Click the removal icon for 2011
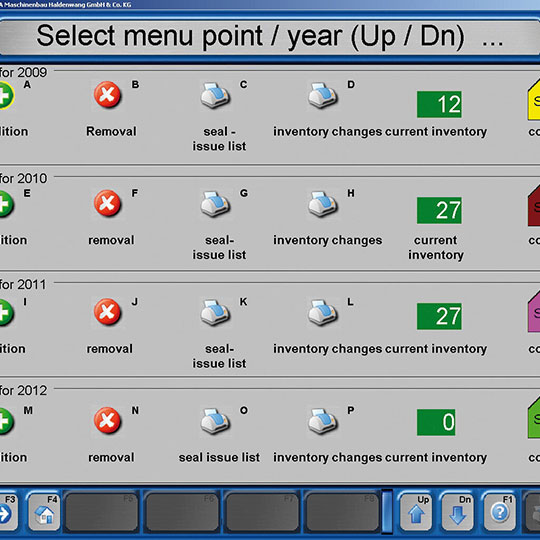This screenshot has height=540, width=540. 107,312
